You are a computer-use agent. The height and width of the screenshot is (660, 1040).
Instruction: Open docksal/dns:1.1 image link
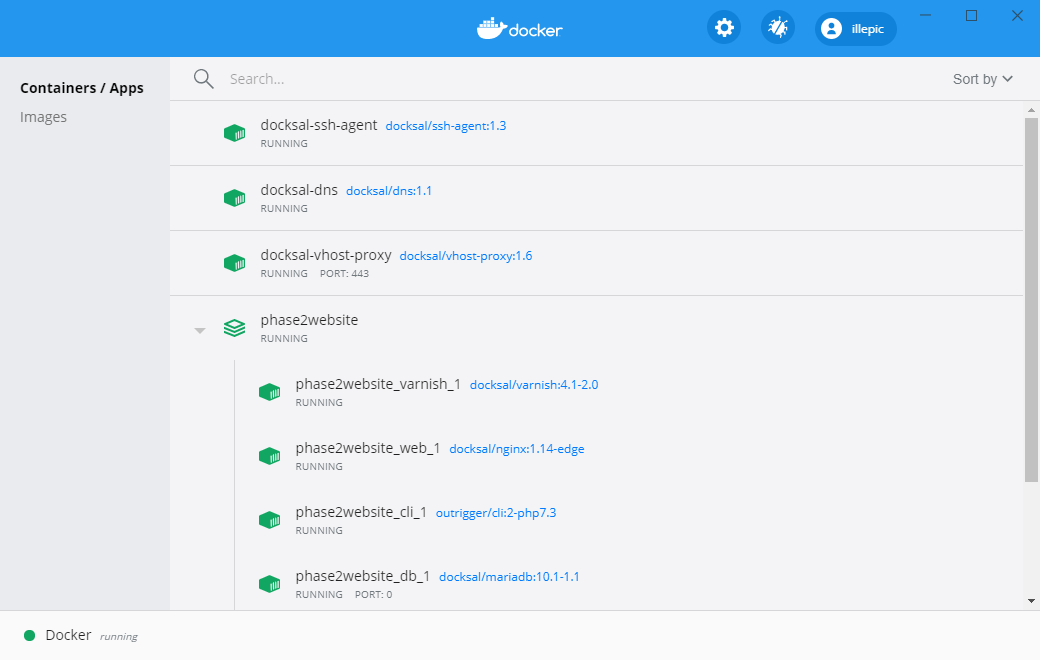click(389, 190)
